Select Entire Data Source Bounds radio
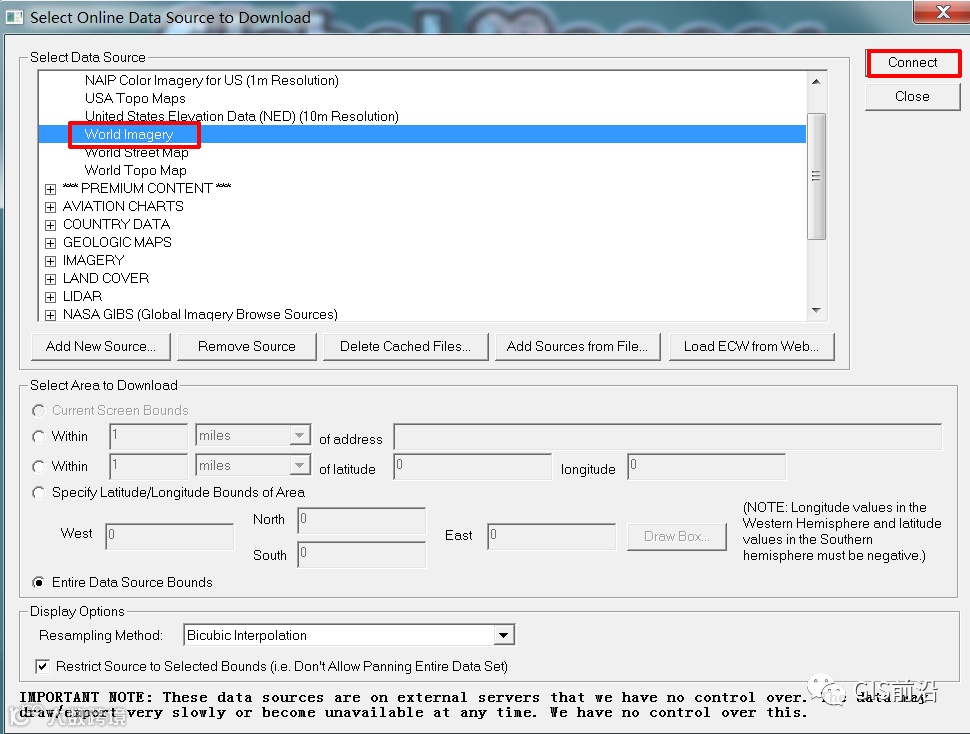970x734 pixels. point(39,583)
